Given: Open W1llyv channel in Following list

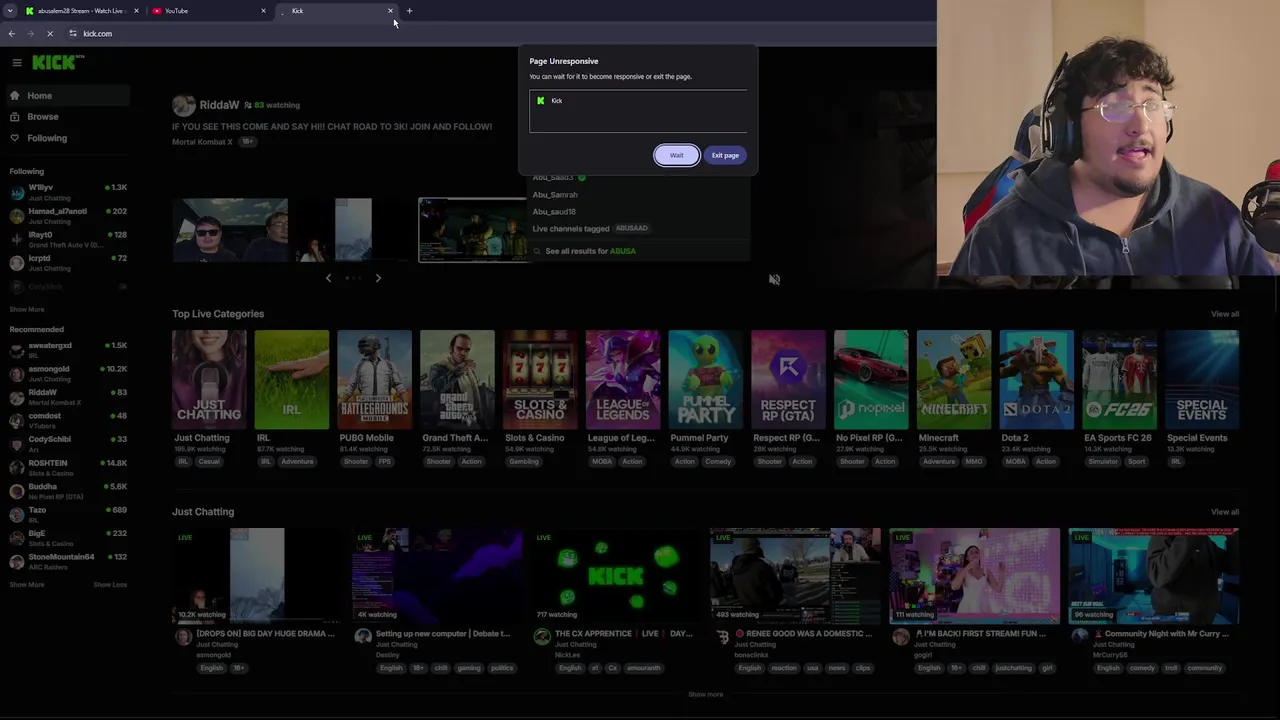Looking at the screenshot, I should [x=68, y=192].
